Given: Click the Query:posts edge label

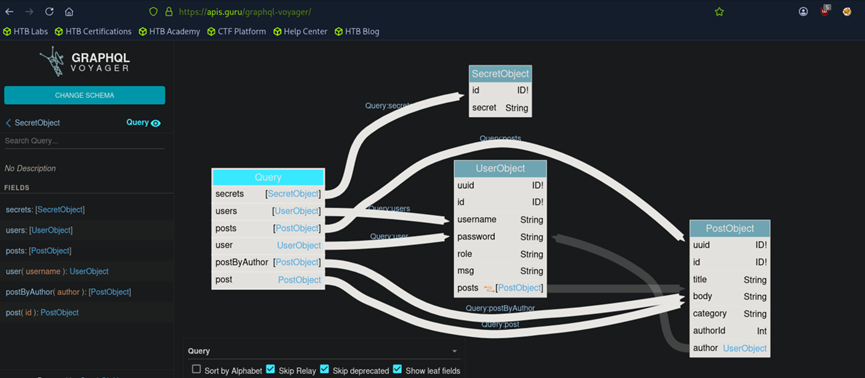Looking at the screenshot, I should click(500, 138).
